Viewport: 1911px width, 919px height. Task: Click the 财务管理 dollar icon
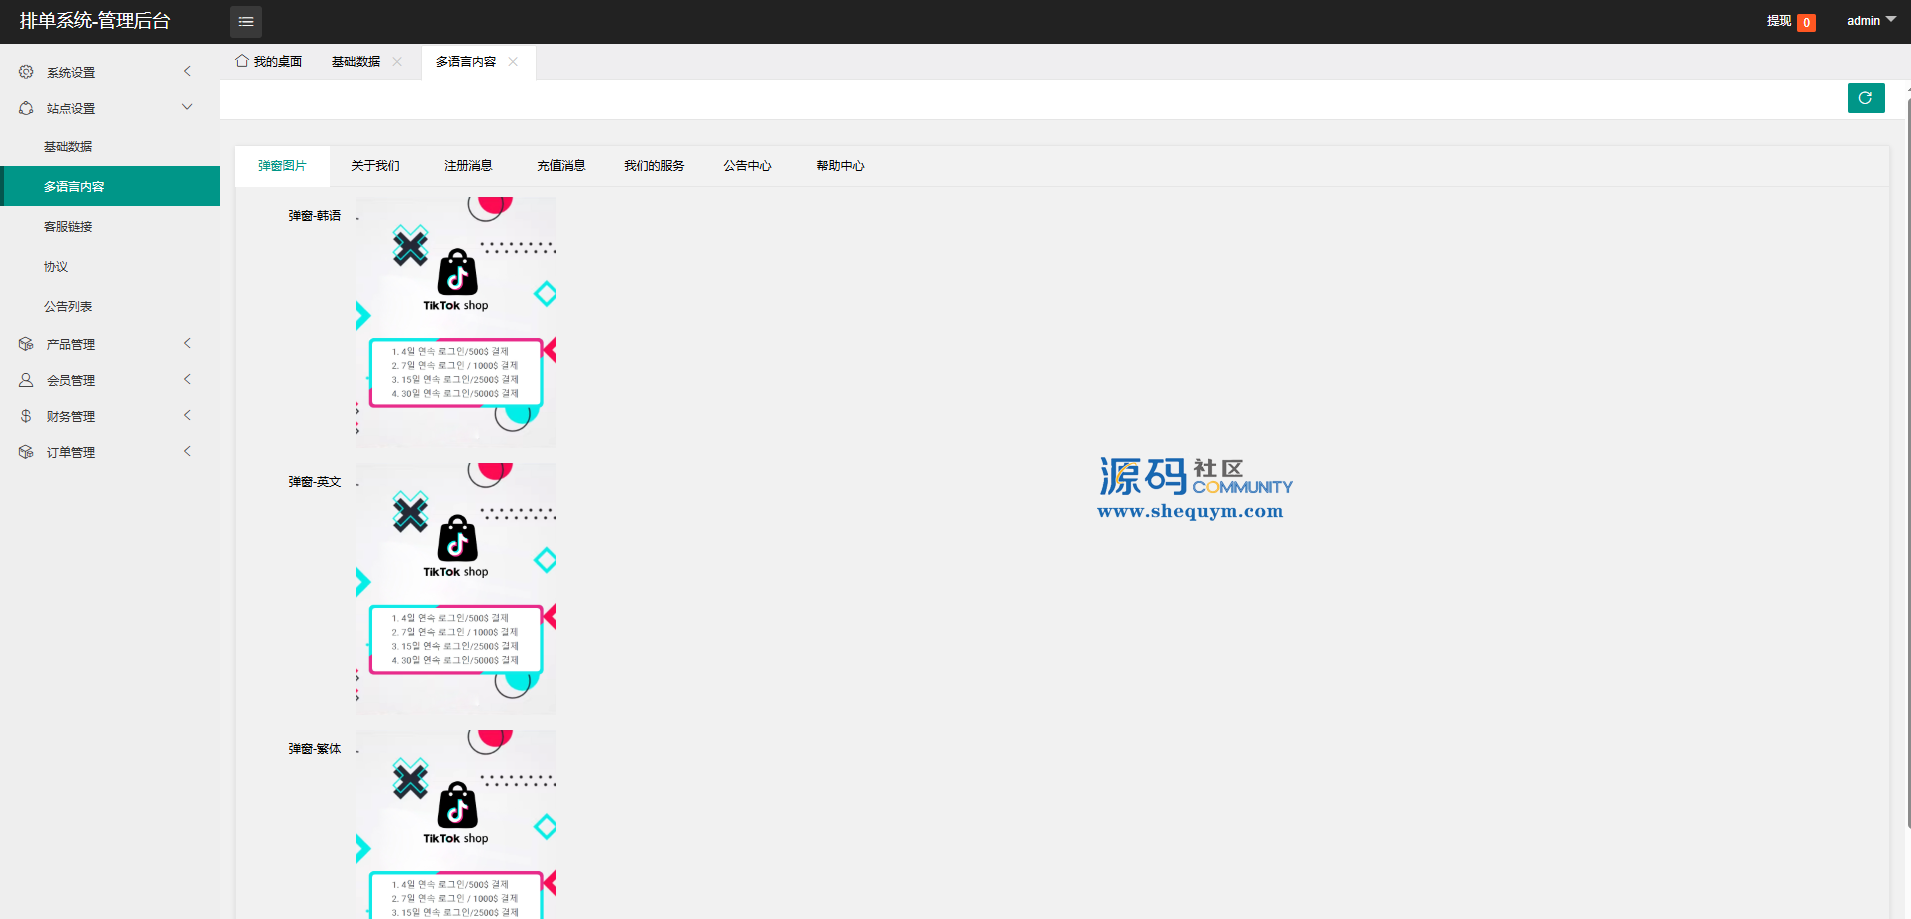(x=26, y=416)
